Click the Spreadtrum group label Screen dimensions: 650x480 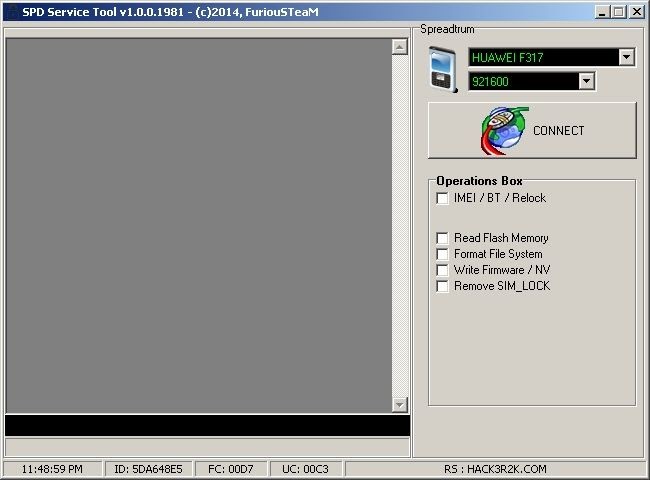tap(447, 29)
